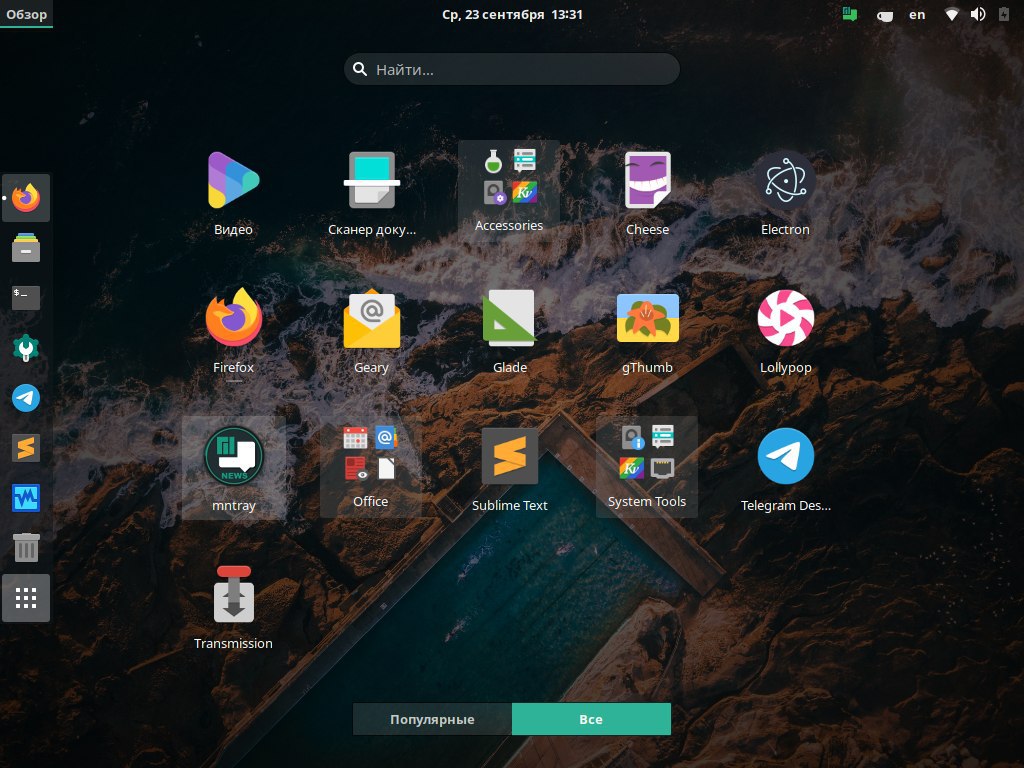This screenshot has width=1024, height=768.
Task: Open the Transmission torrent client
Action: click(x=233, y=607)
